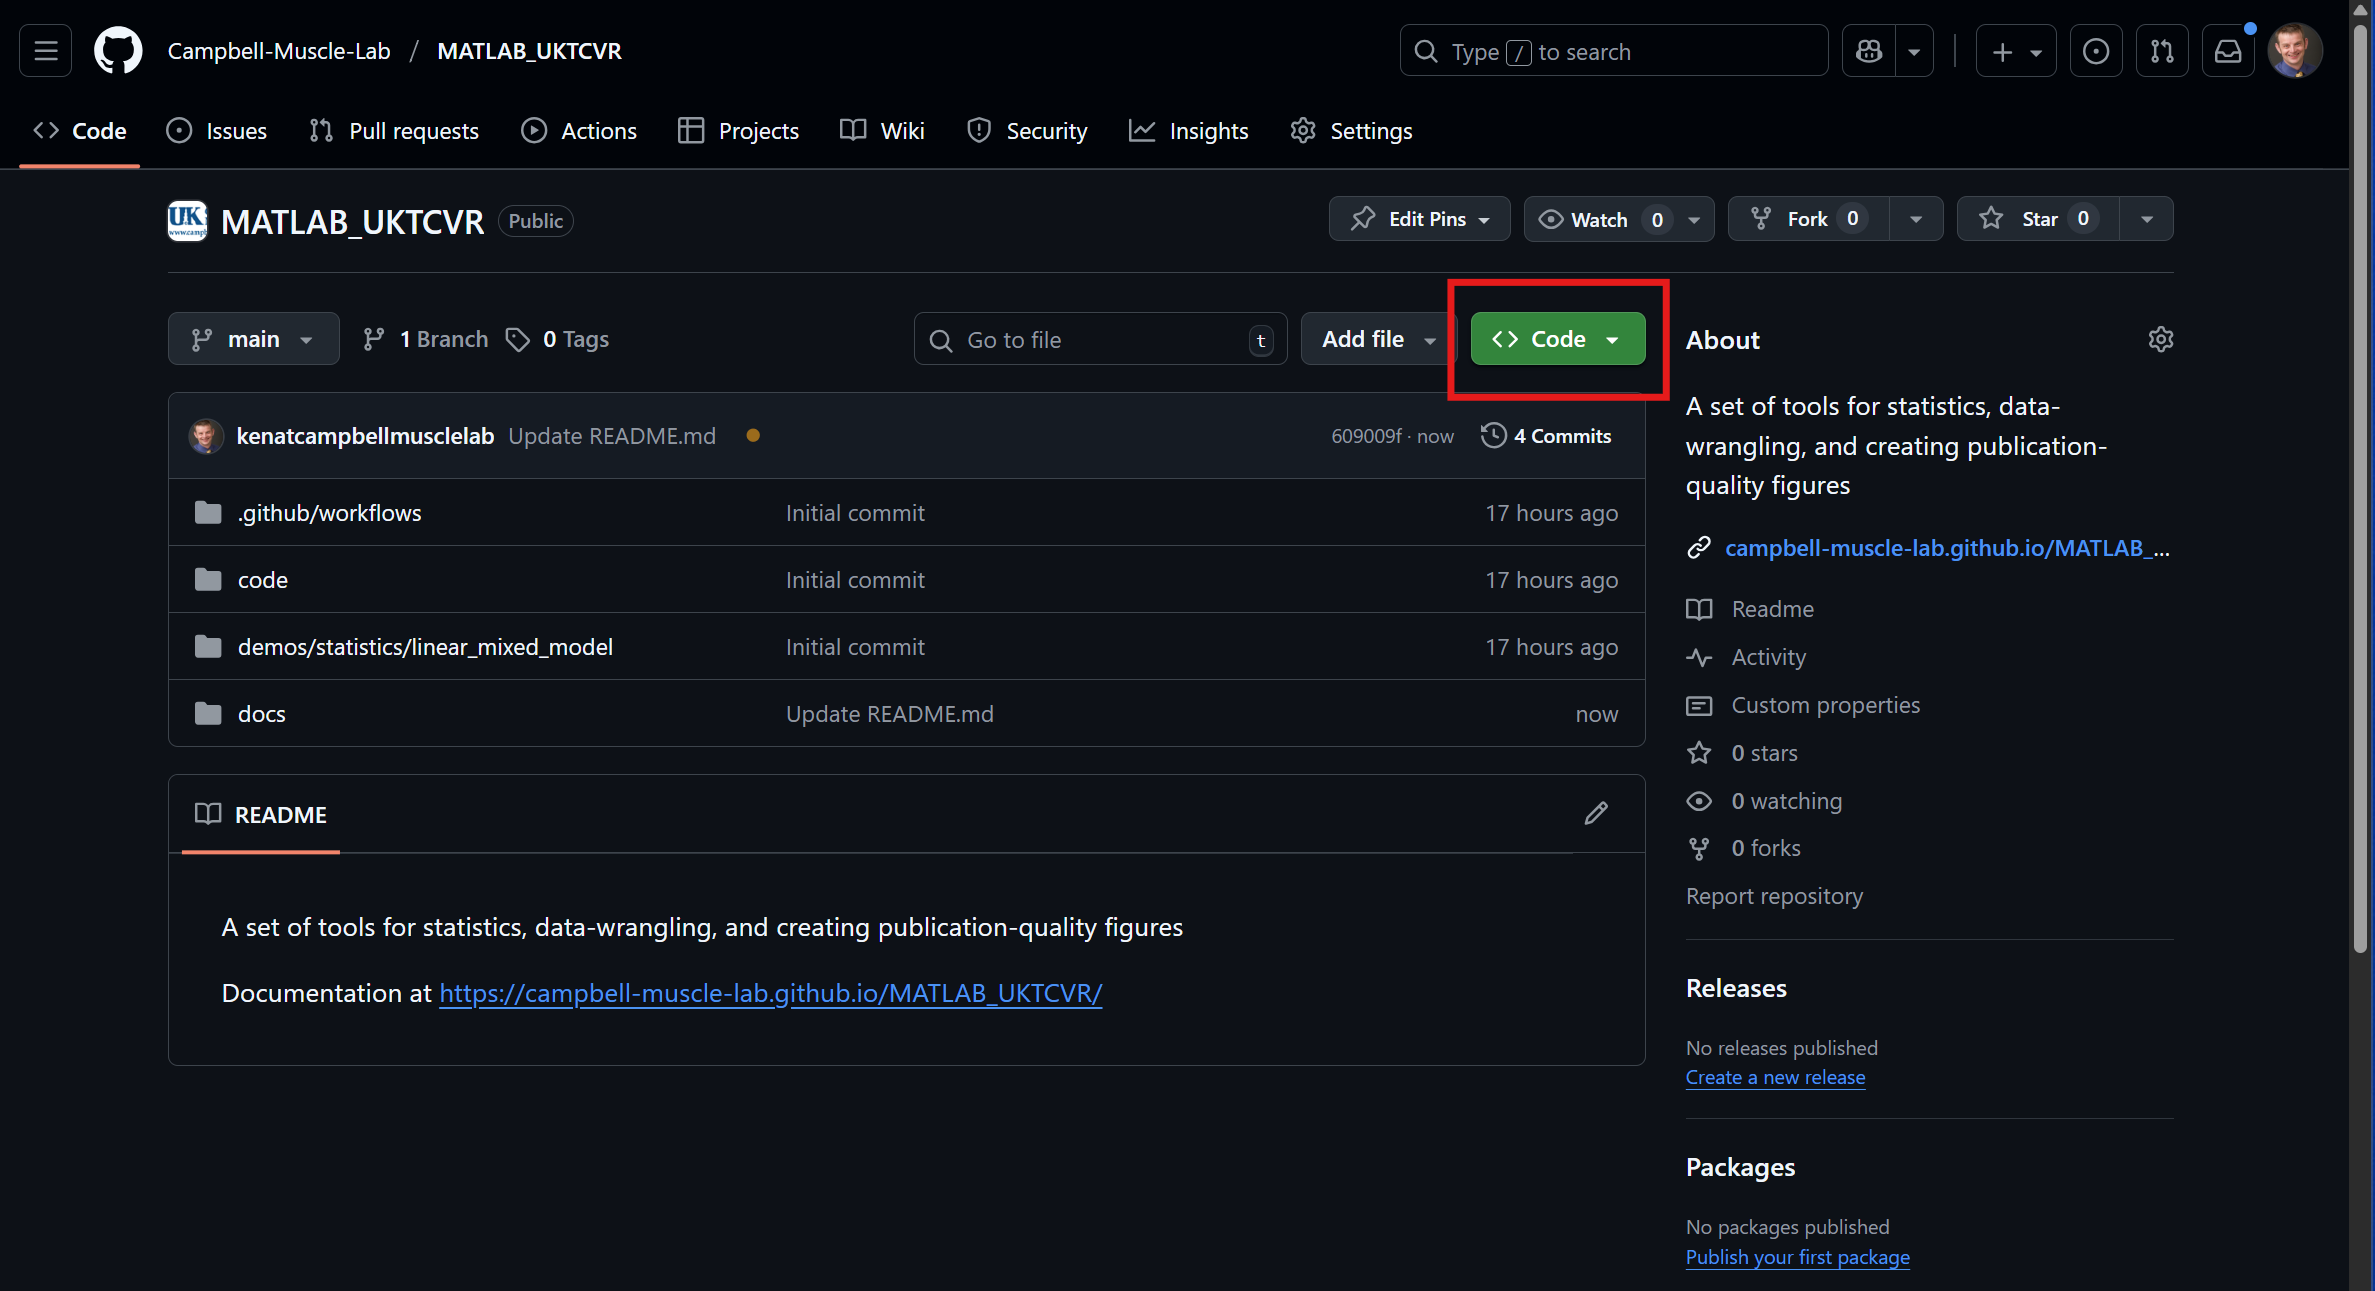Switch to the Pull requests tab
The image size is (2375, 1291).
pos(394,131)
